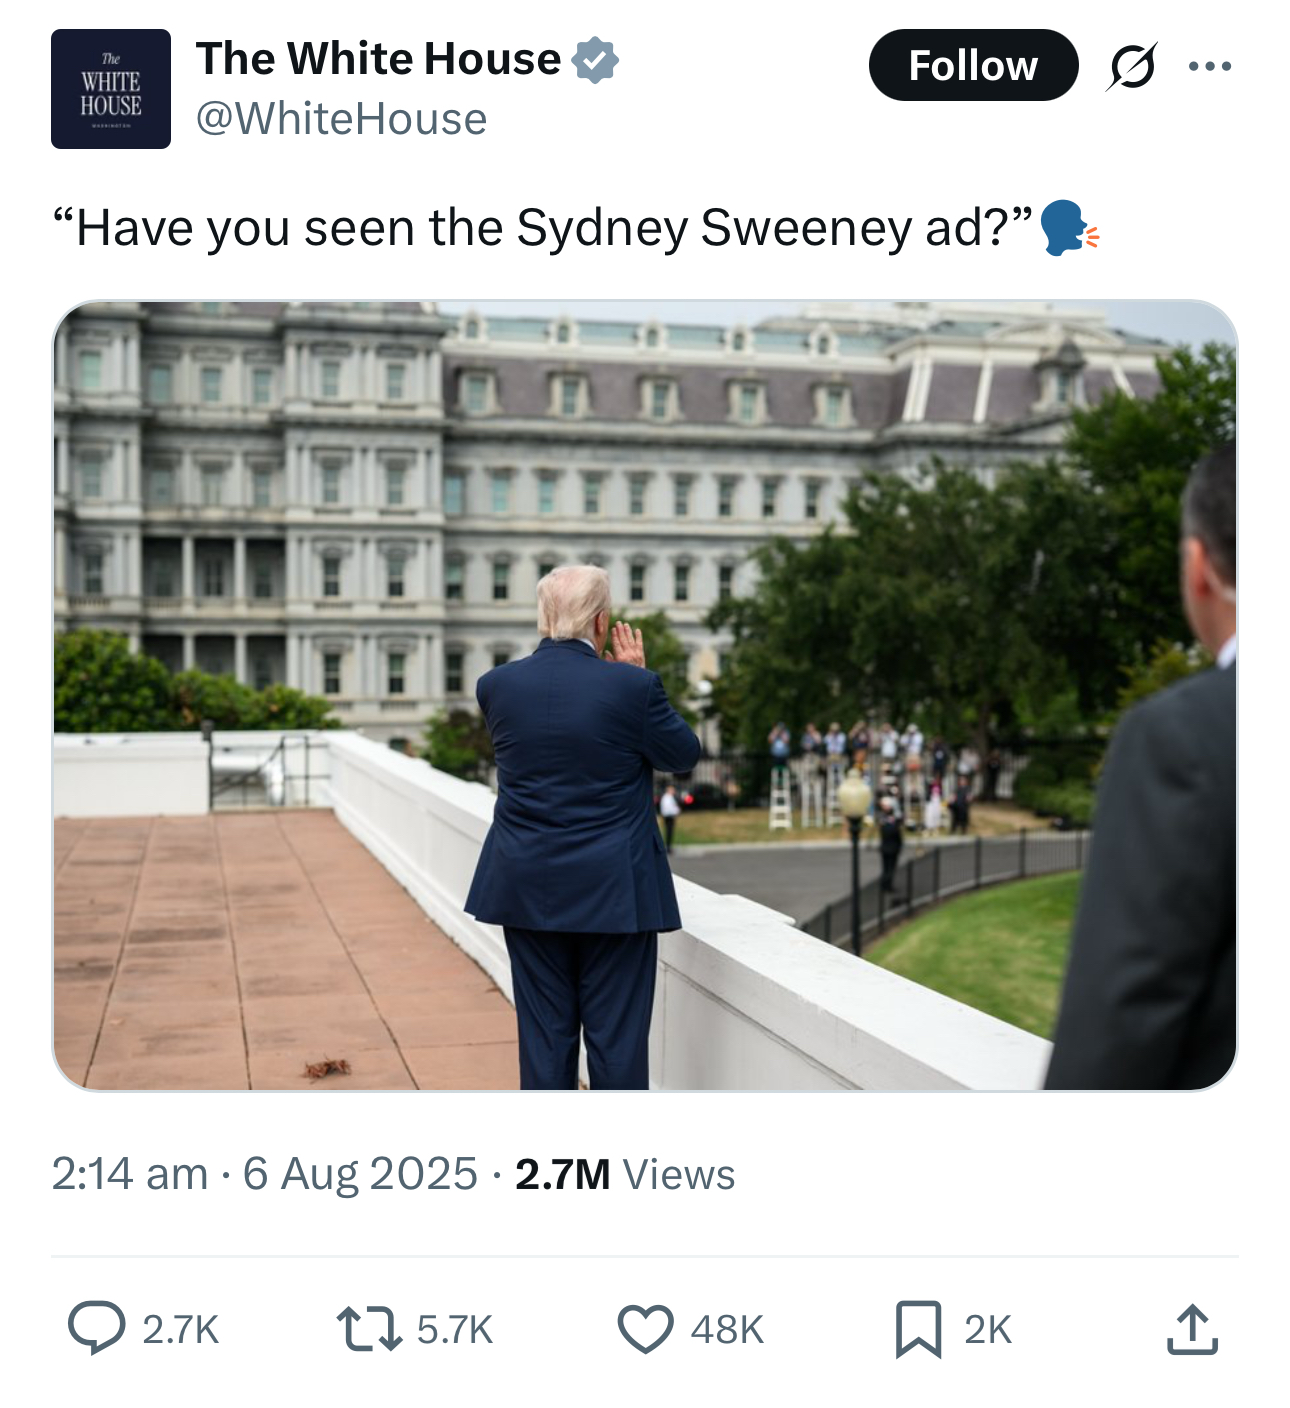Click the blue verified badge
The height and width of the screenshot is (1408, 1290).
coord(595,60)
